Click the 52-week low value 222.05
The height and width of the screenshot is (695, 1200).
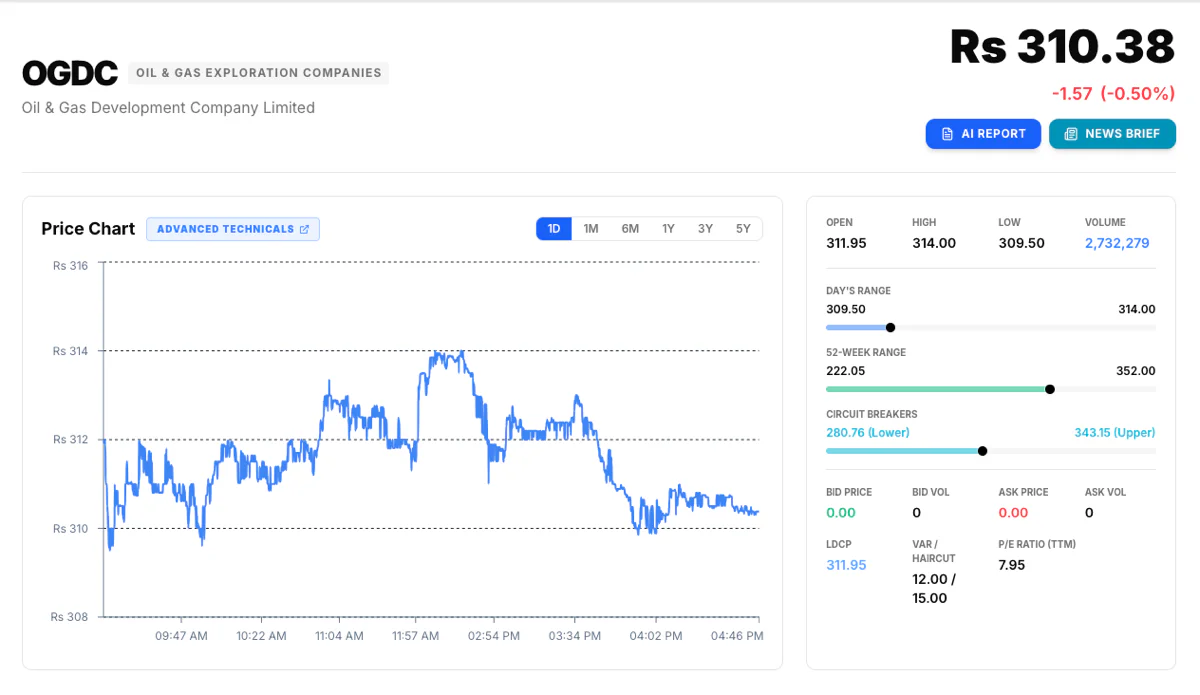tap(846, 371)
